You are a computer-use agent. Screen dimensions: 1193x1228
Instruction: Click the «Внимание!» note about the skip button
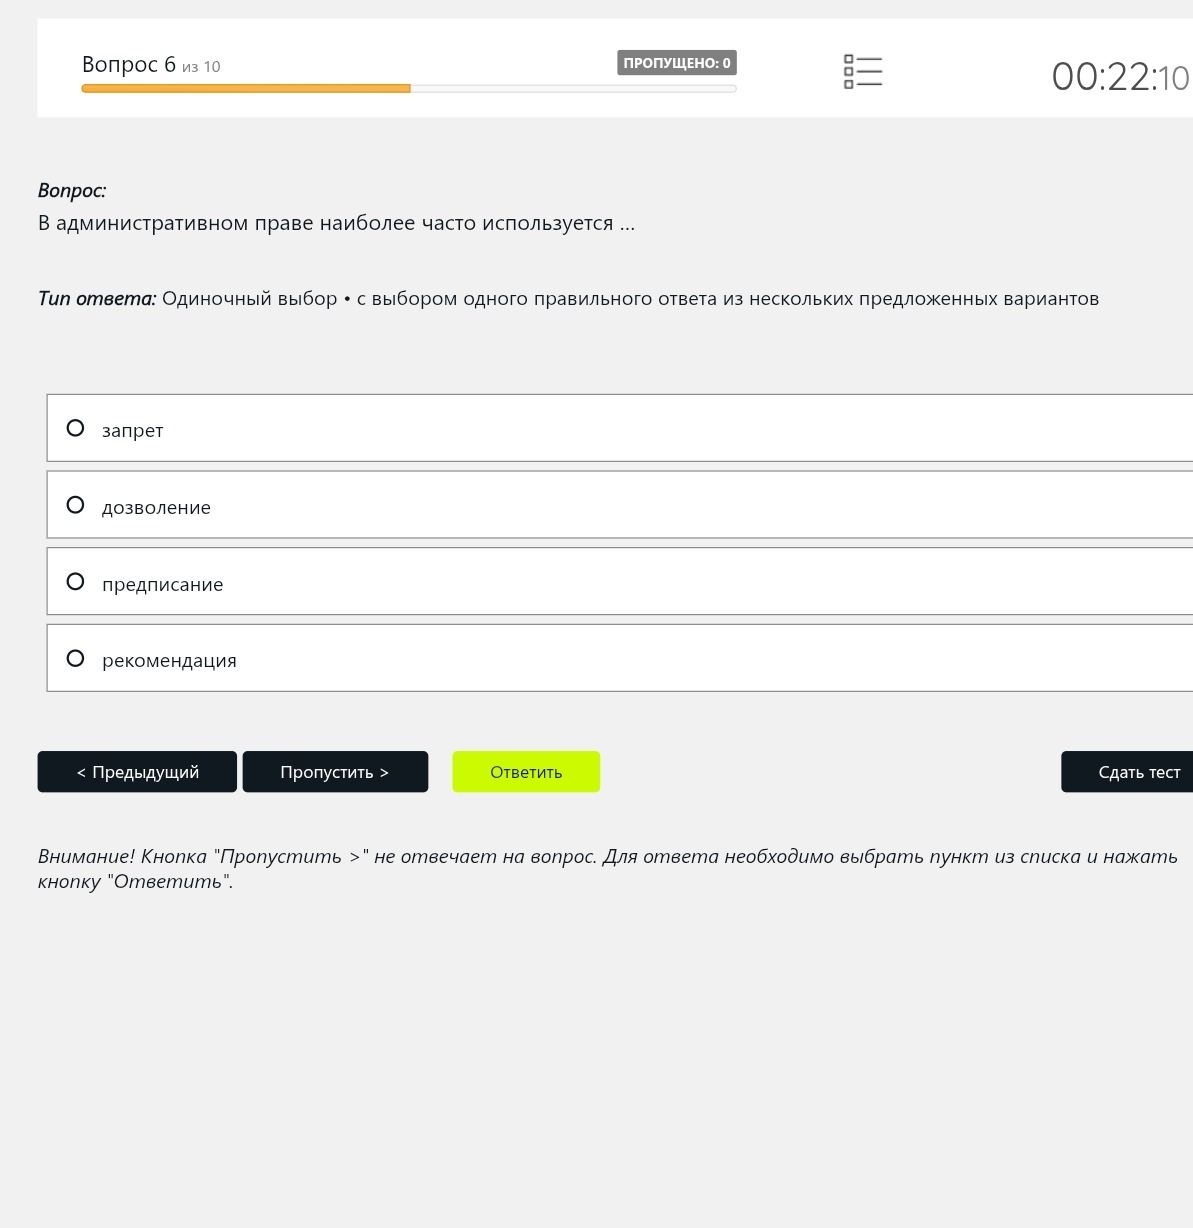[x=608, y=869]
